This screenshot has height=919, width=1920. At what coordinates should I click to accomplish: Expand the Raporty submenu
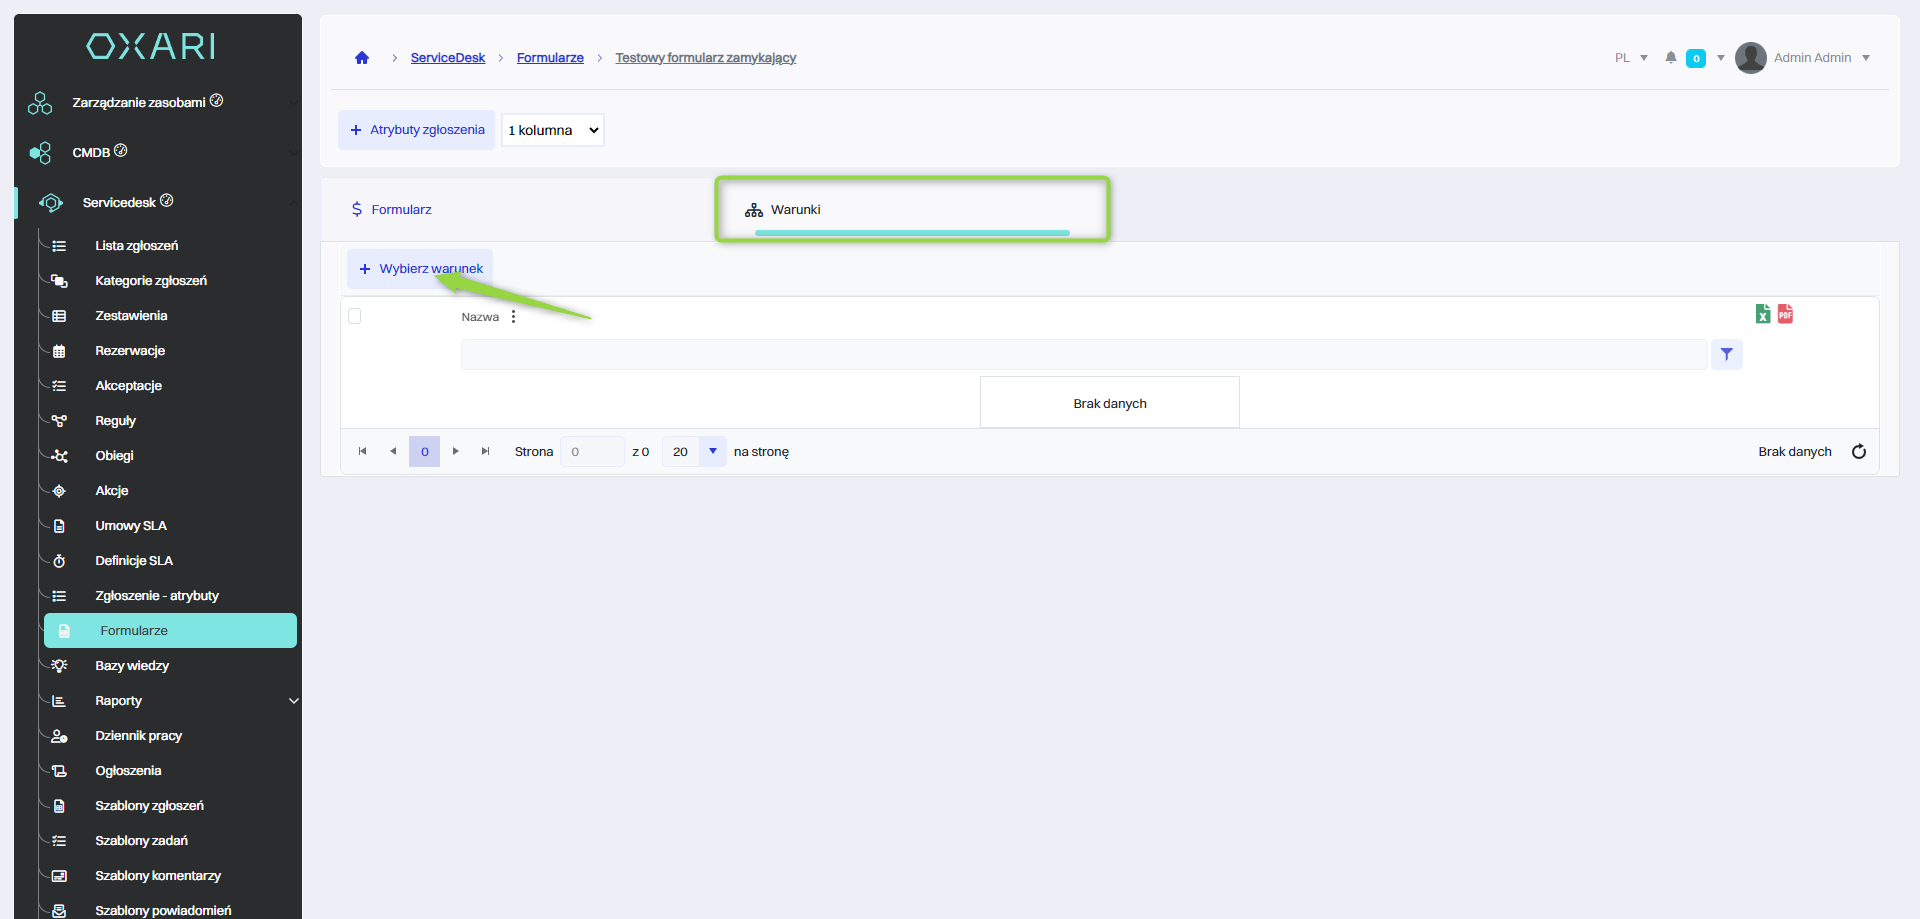point(294,701)
